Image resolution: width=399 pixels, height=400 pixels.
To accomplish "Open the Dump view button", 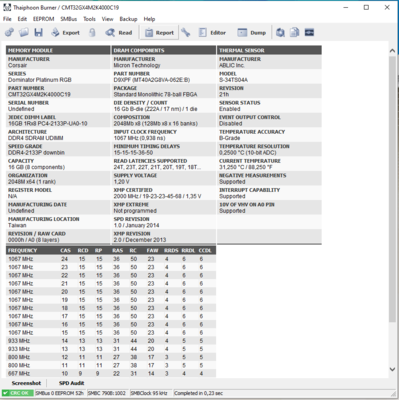I will 252,32.
